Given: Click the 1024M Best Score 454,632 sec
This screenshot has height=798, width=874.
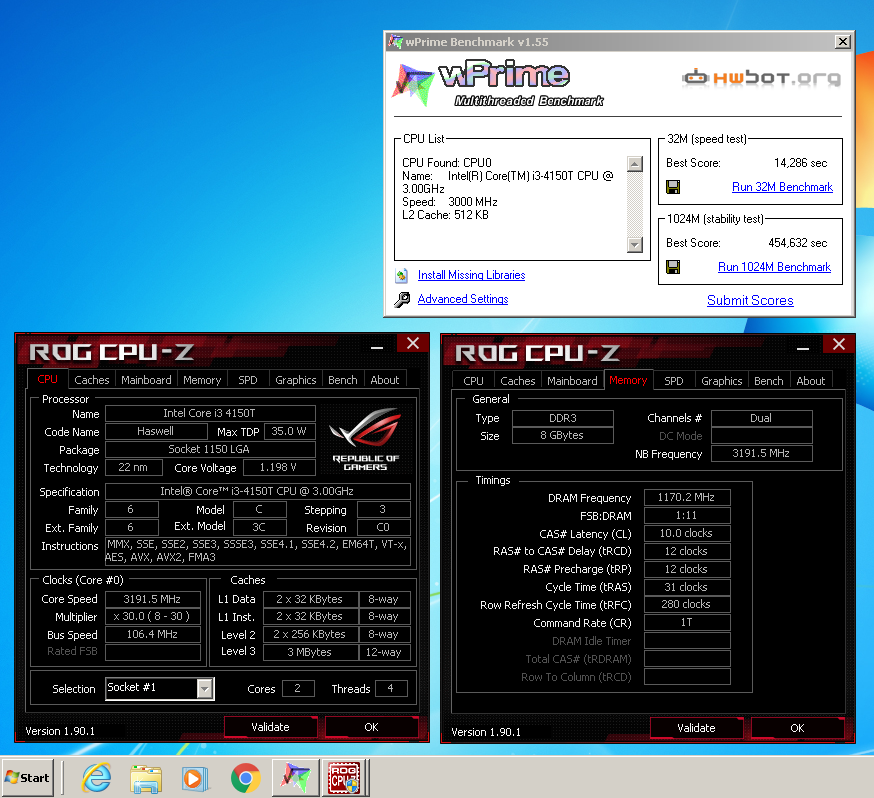Looking at the screenshot, I should click(798, 243).
